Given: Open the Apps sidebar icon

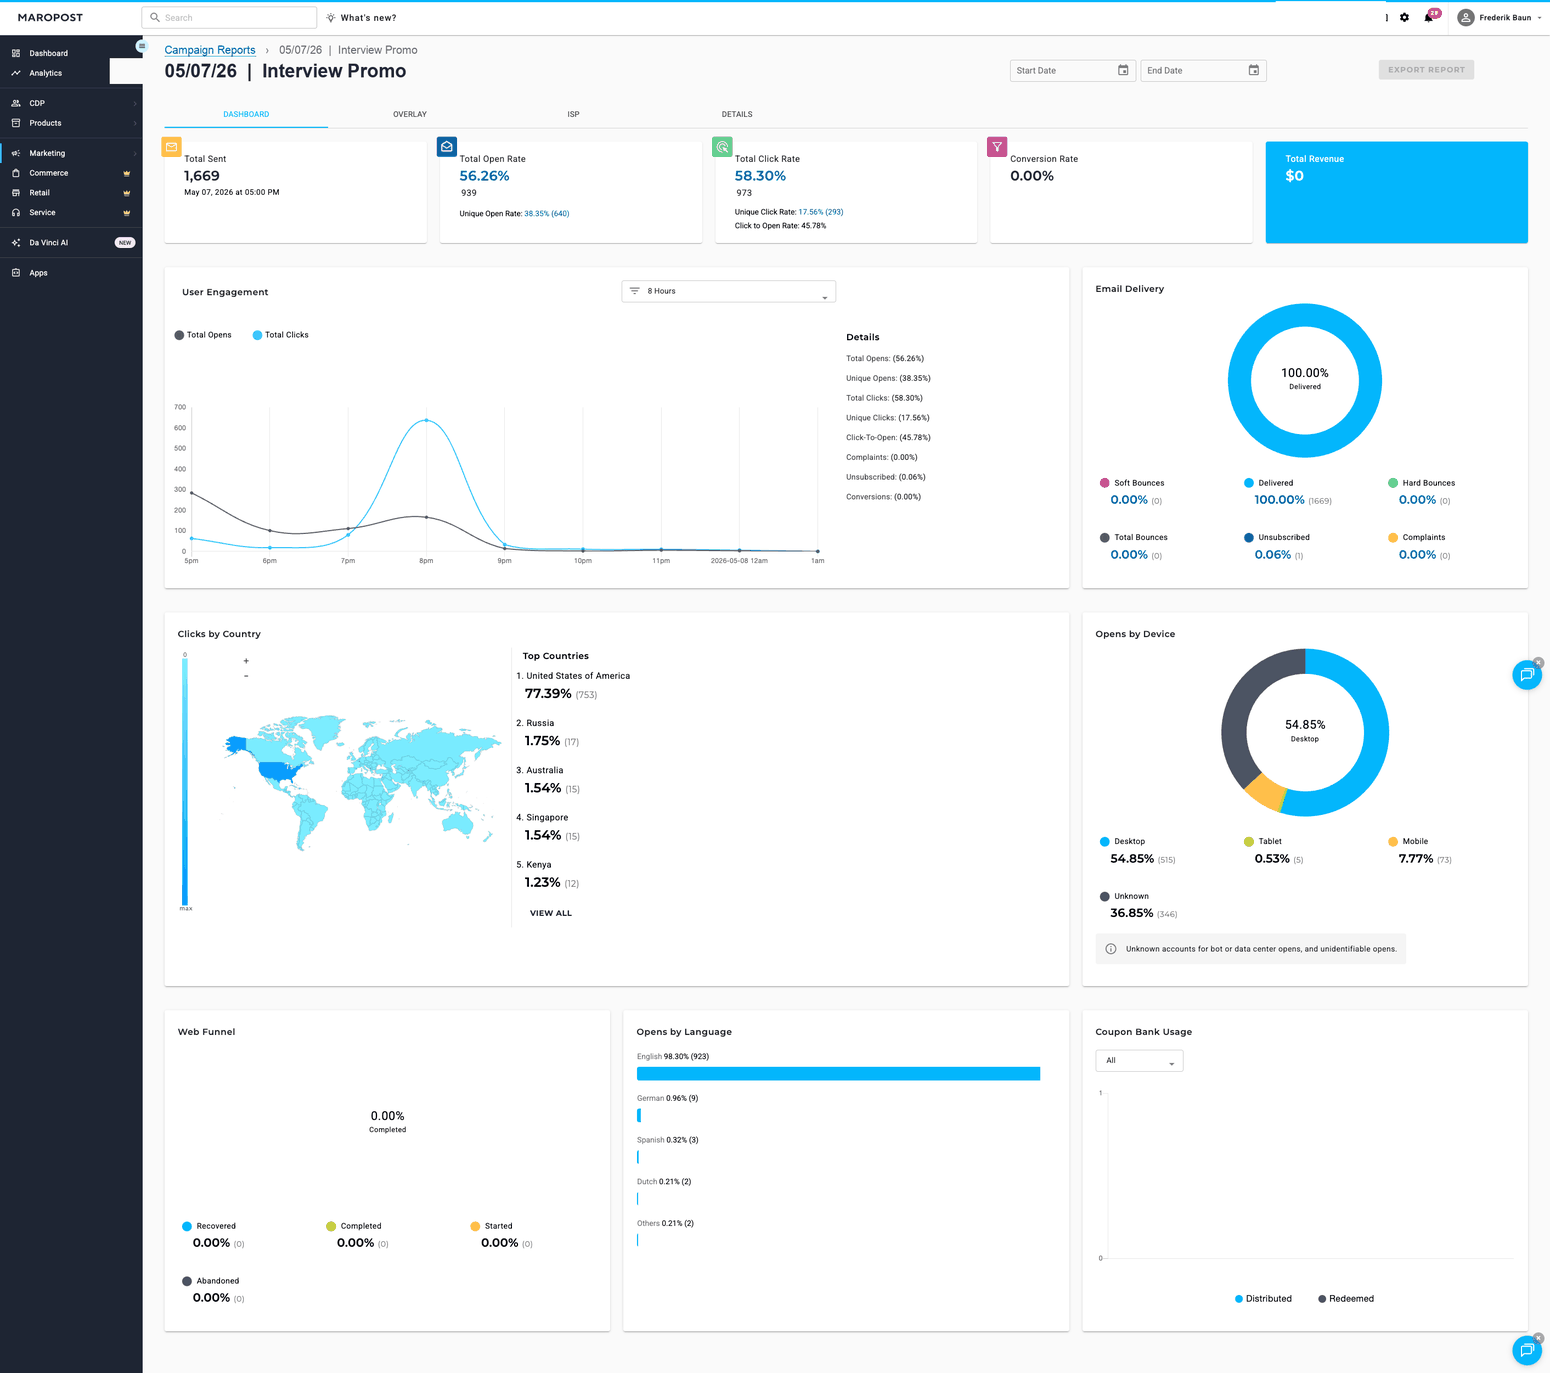Looking at the screenshot, I should tap(16, 273).
